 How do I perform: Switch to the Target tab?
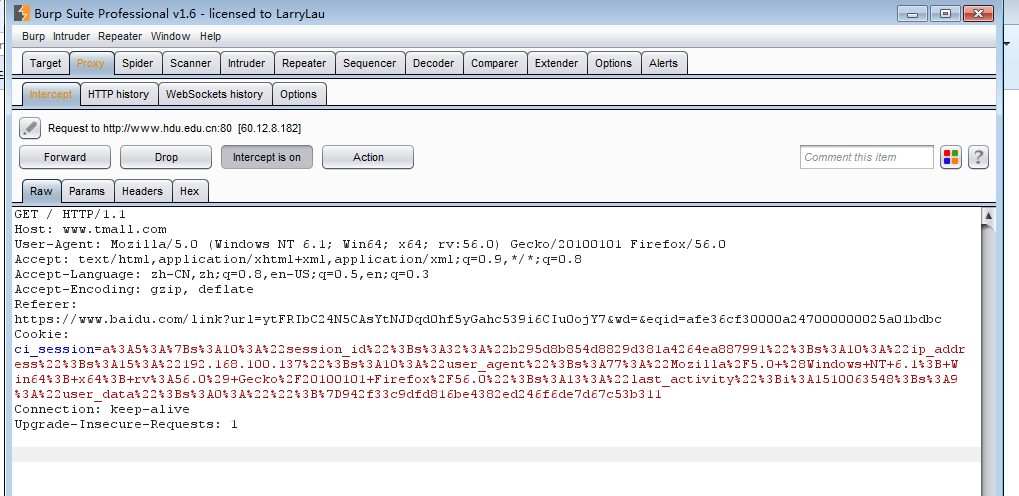coord(45,63)
